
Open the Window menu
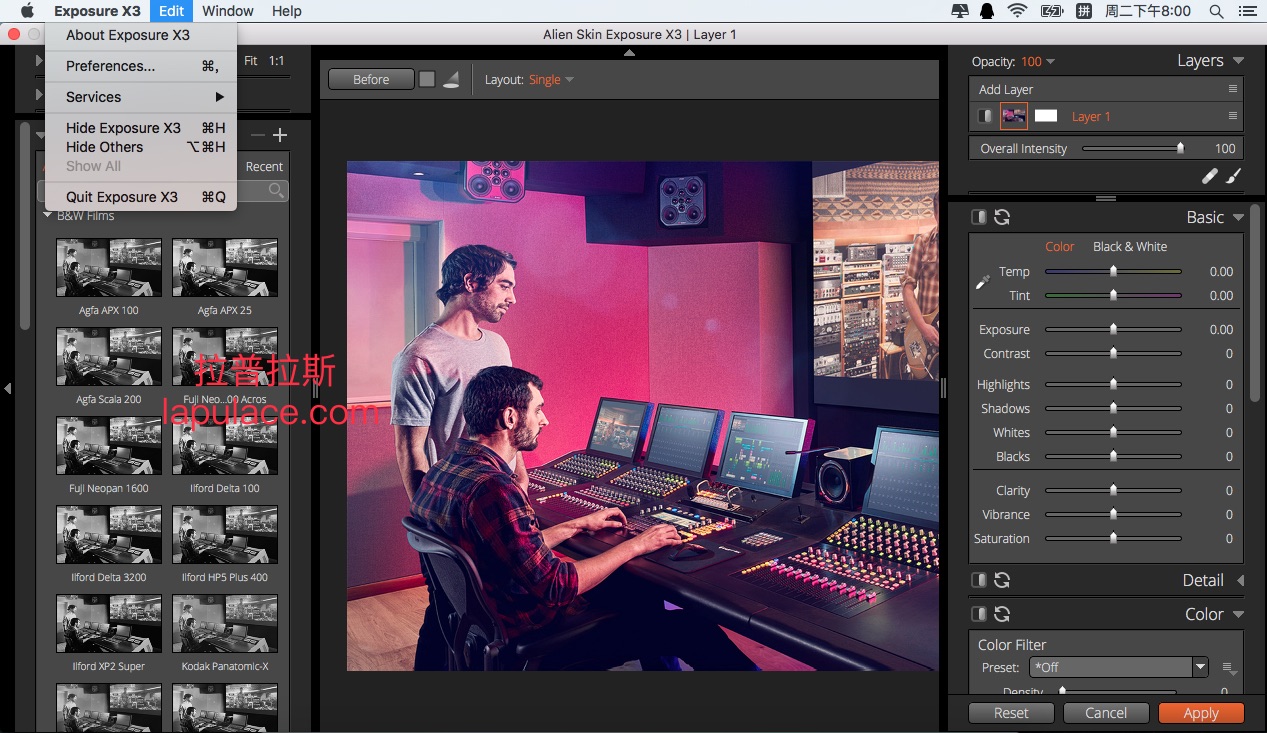[228, 11]
